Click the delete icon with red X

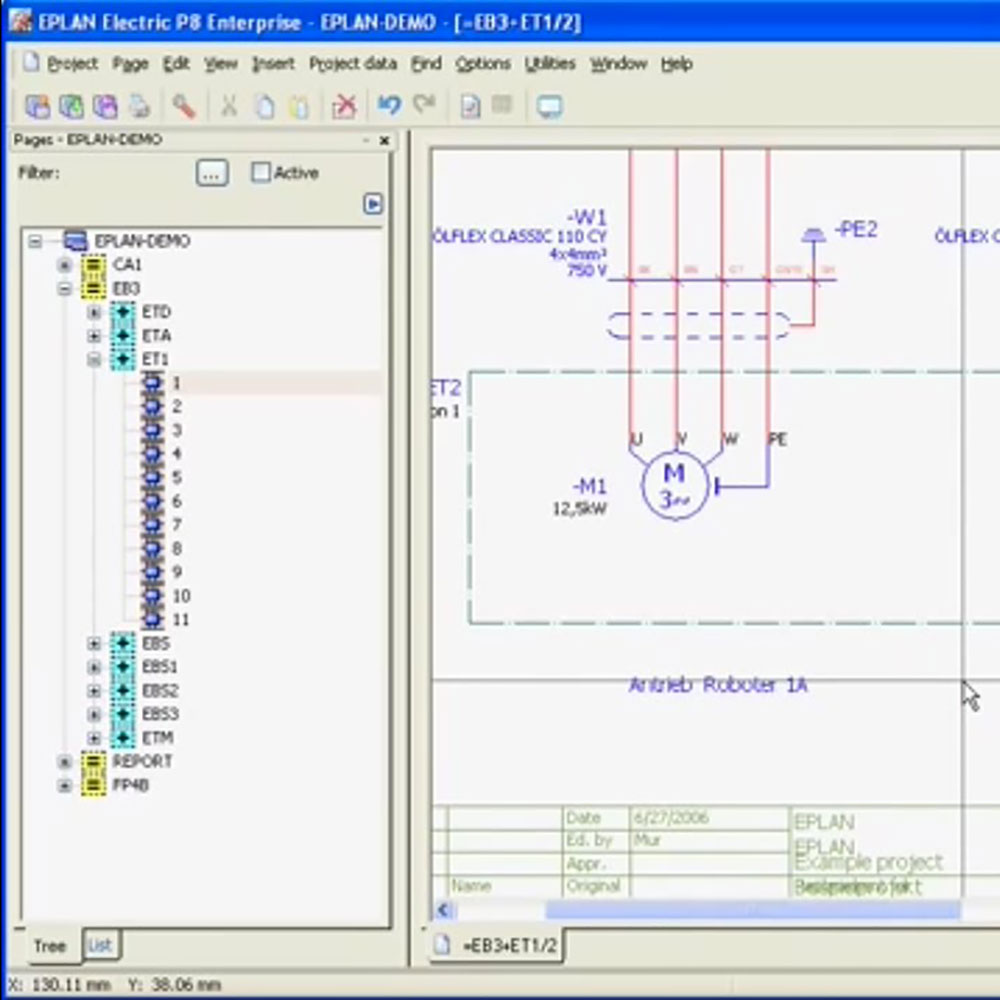pyautogui.click(x=344, y=107)
